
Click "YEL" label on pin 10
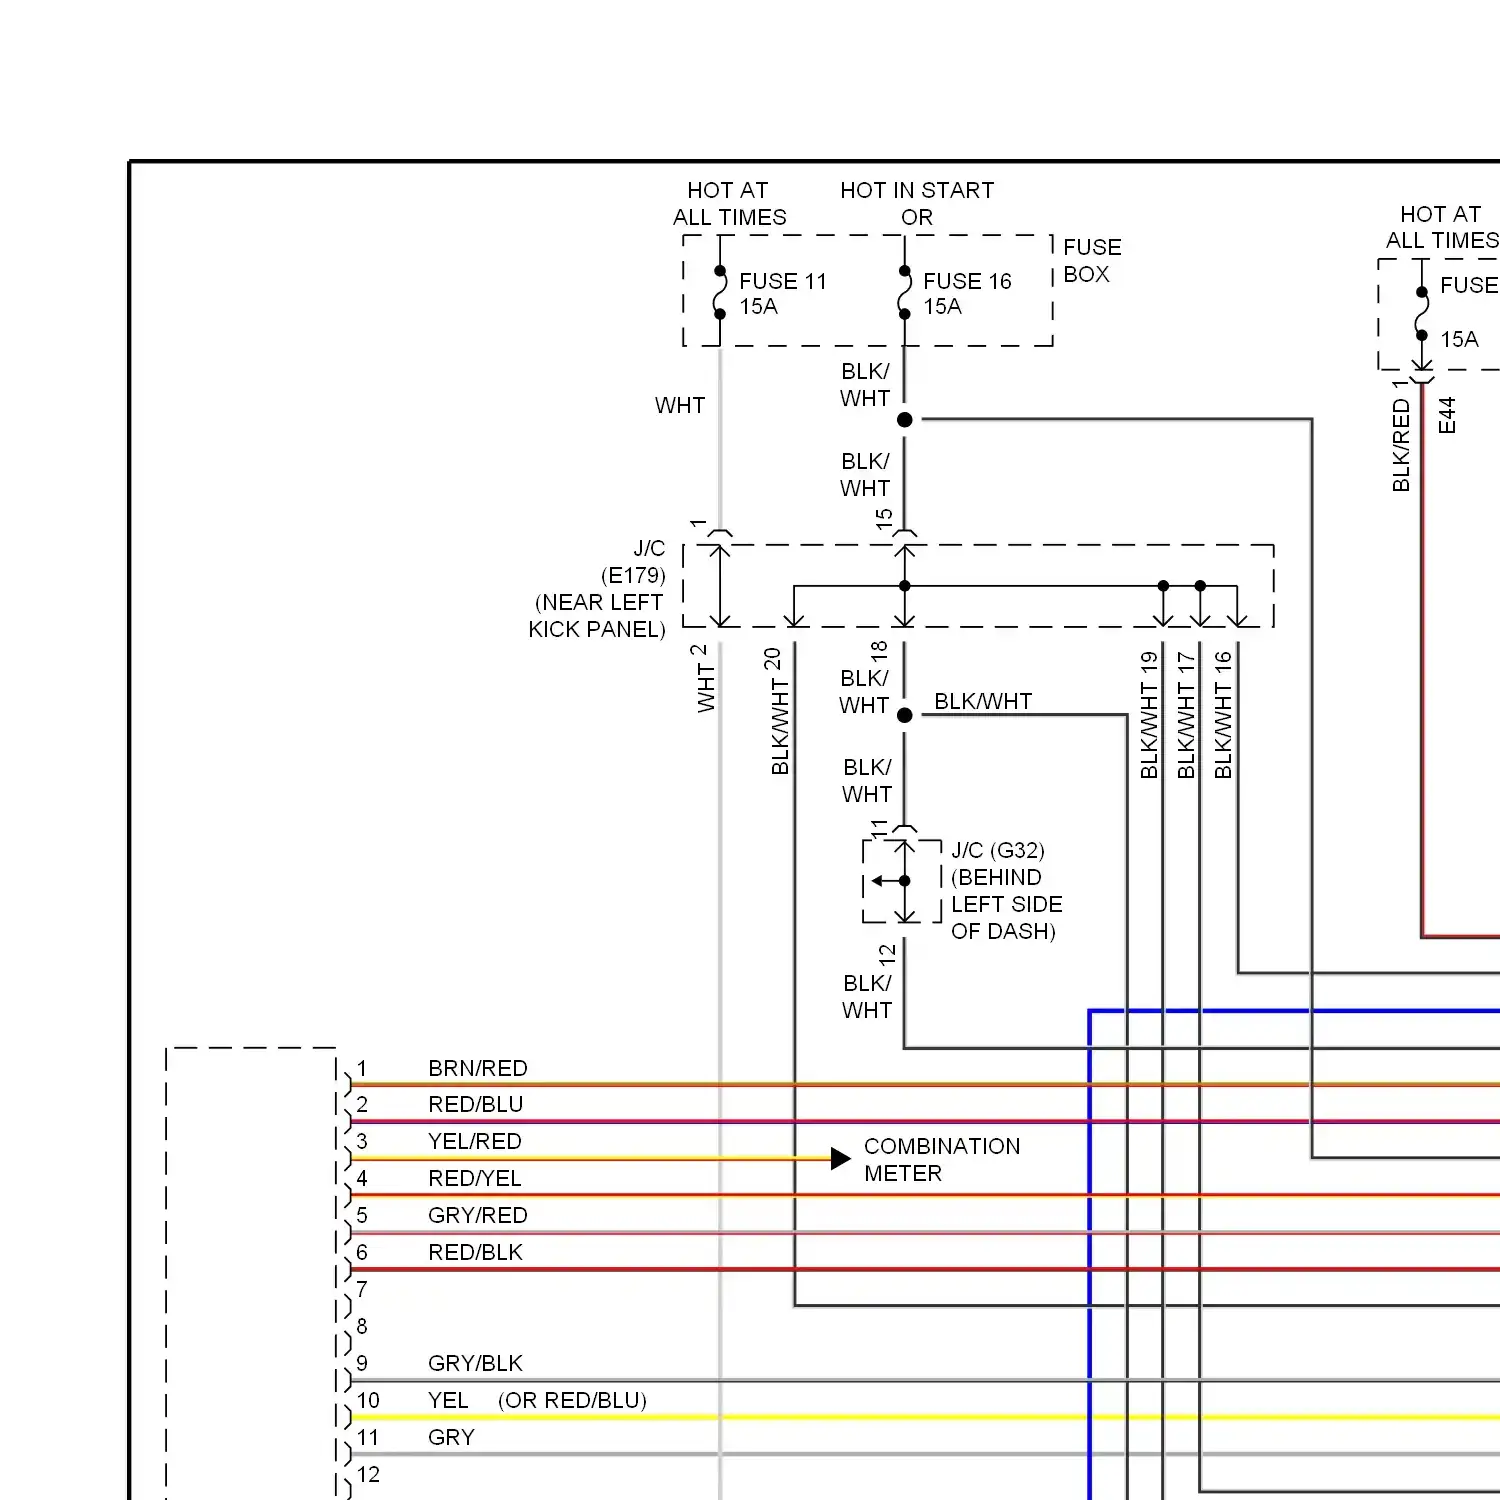tap(448, 1400)
